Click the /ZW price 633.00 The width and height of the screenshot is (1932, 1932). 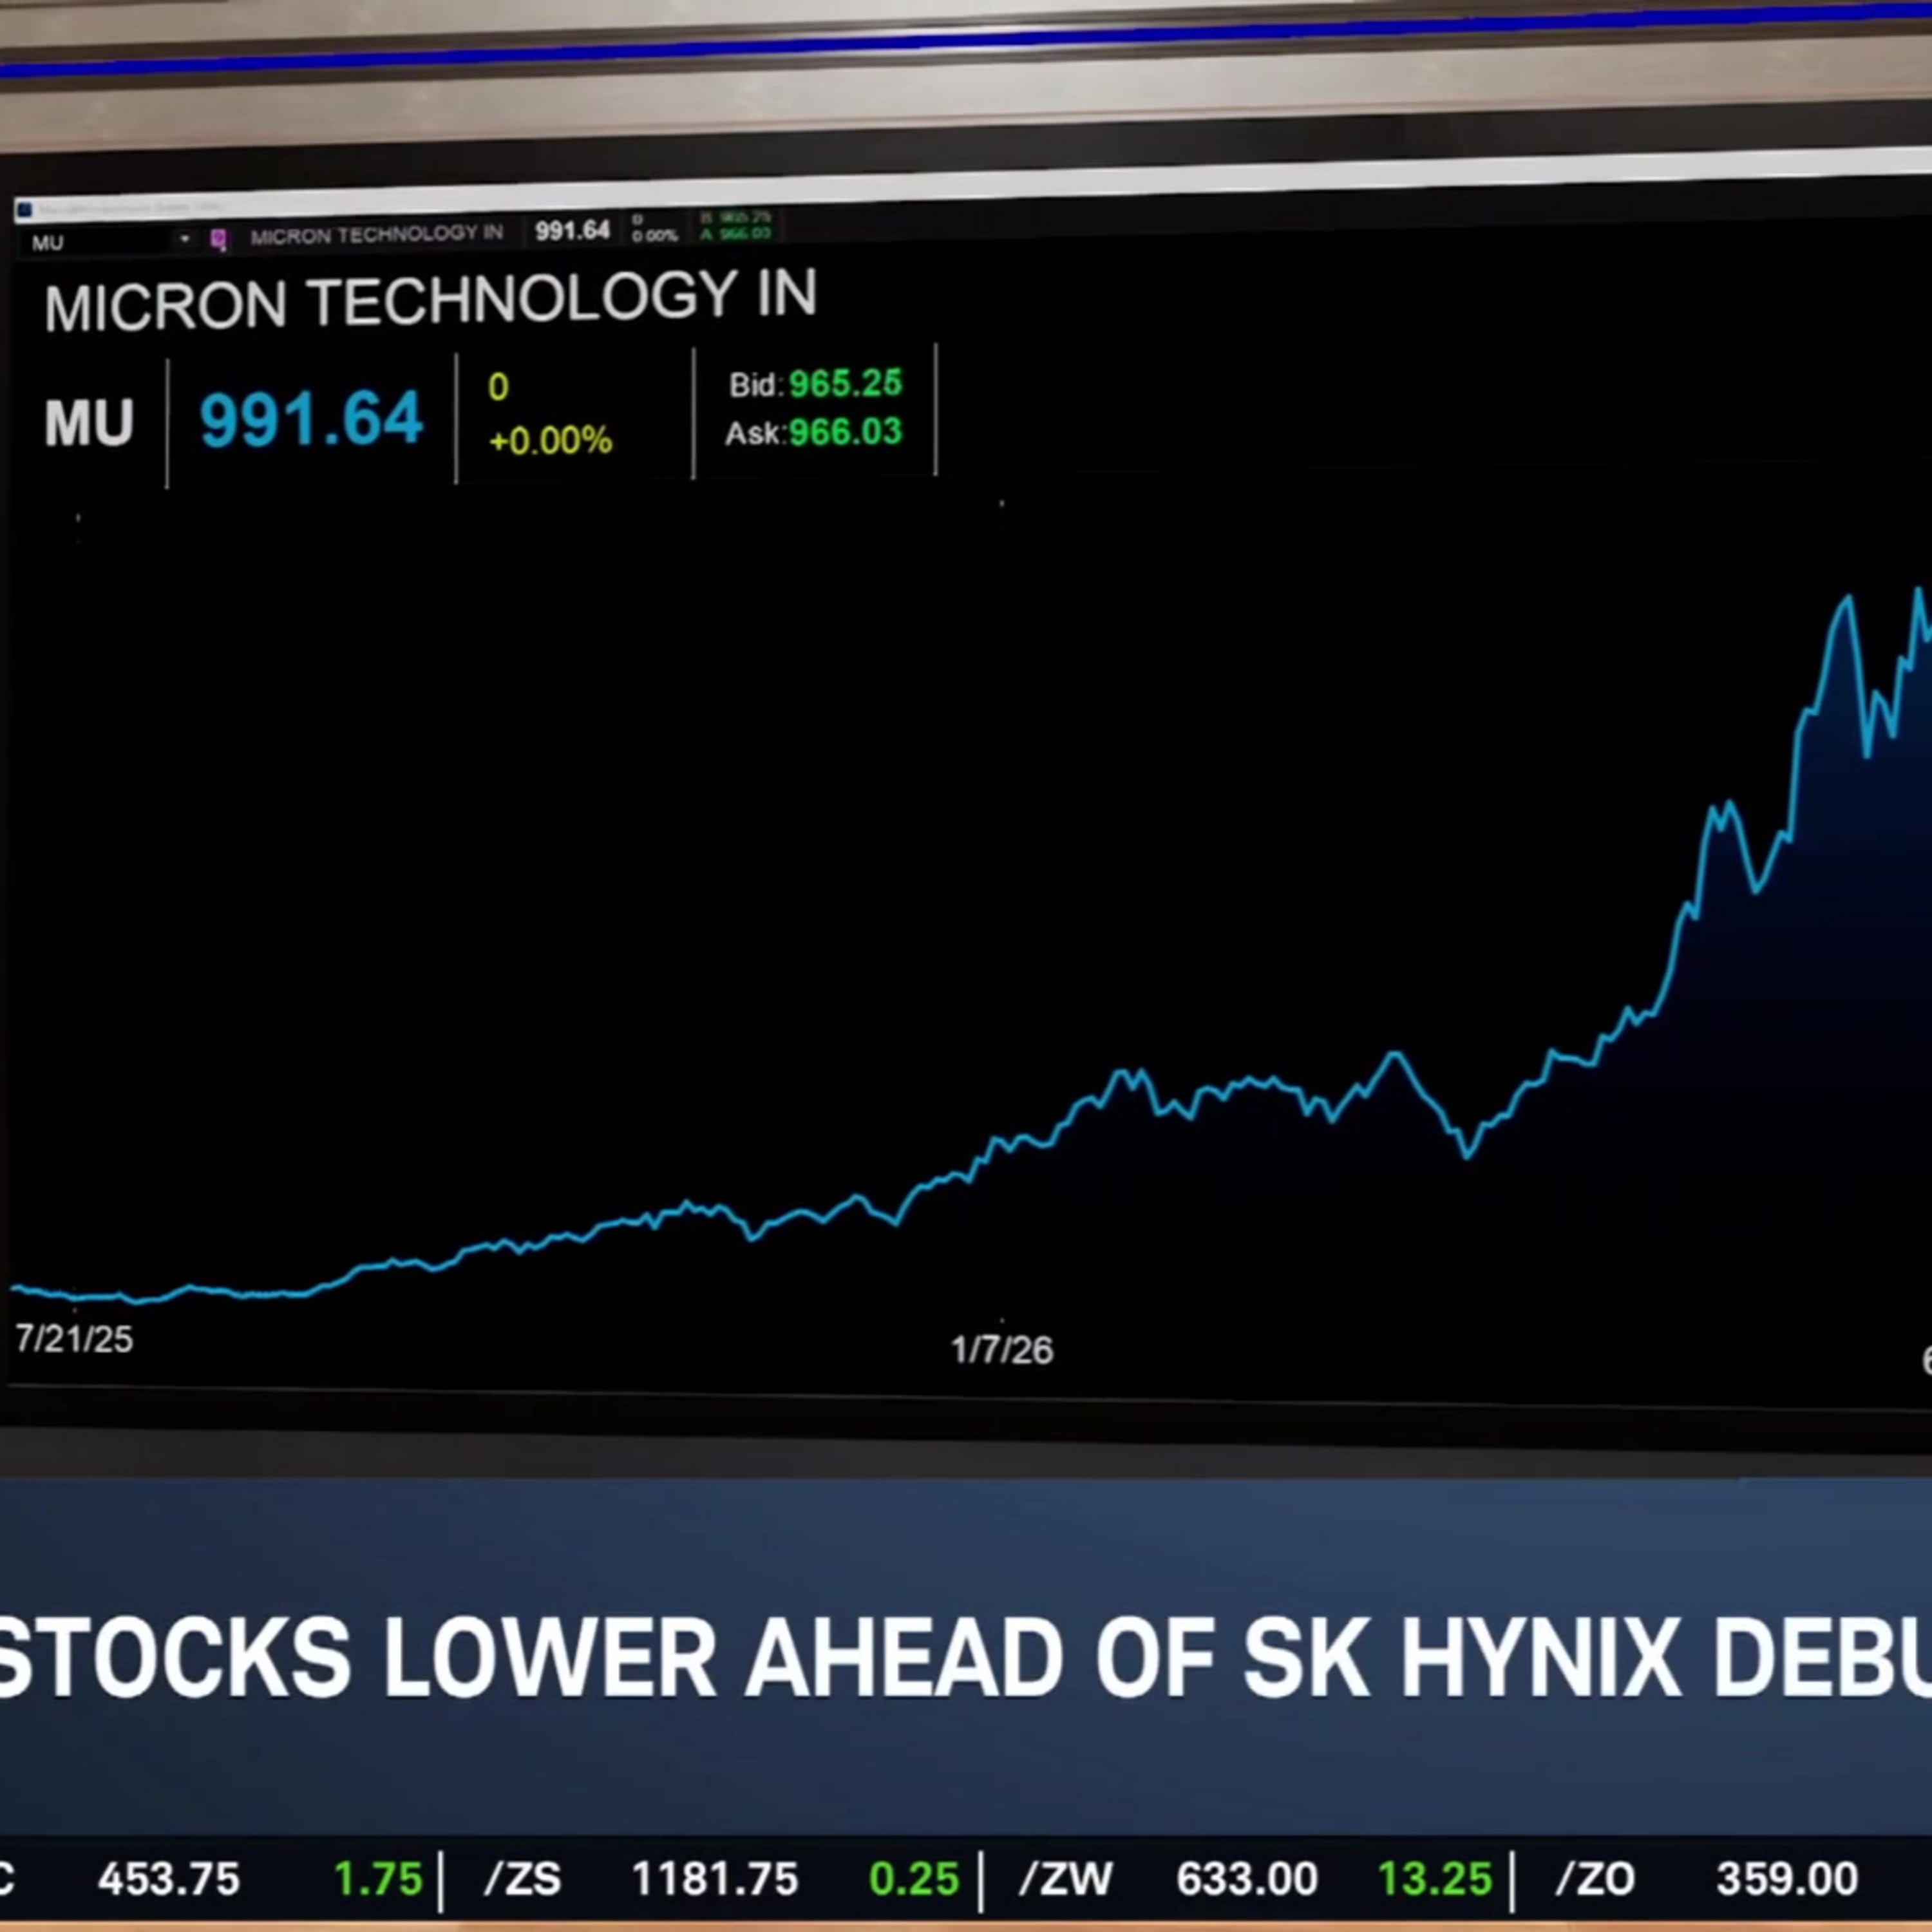click(1247, 1879)
